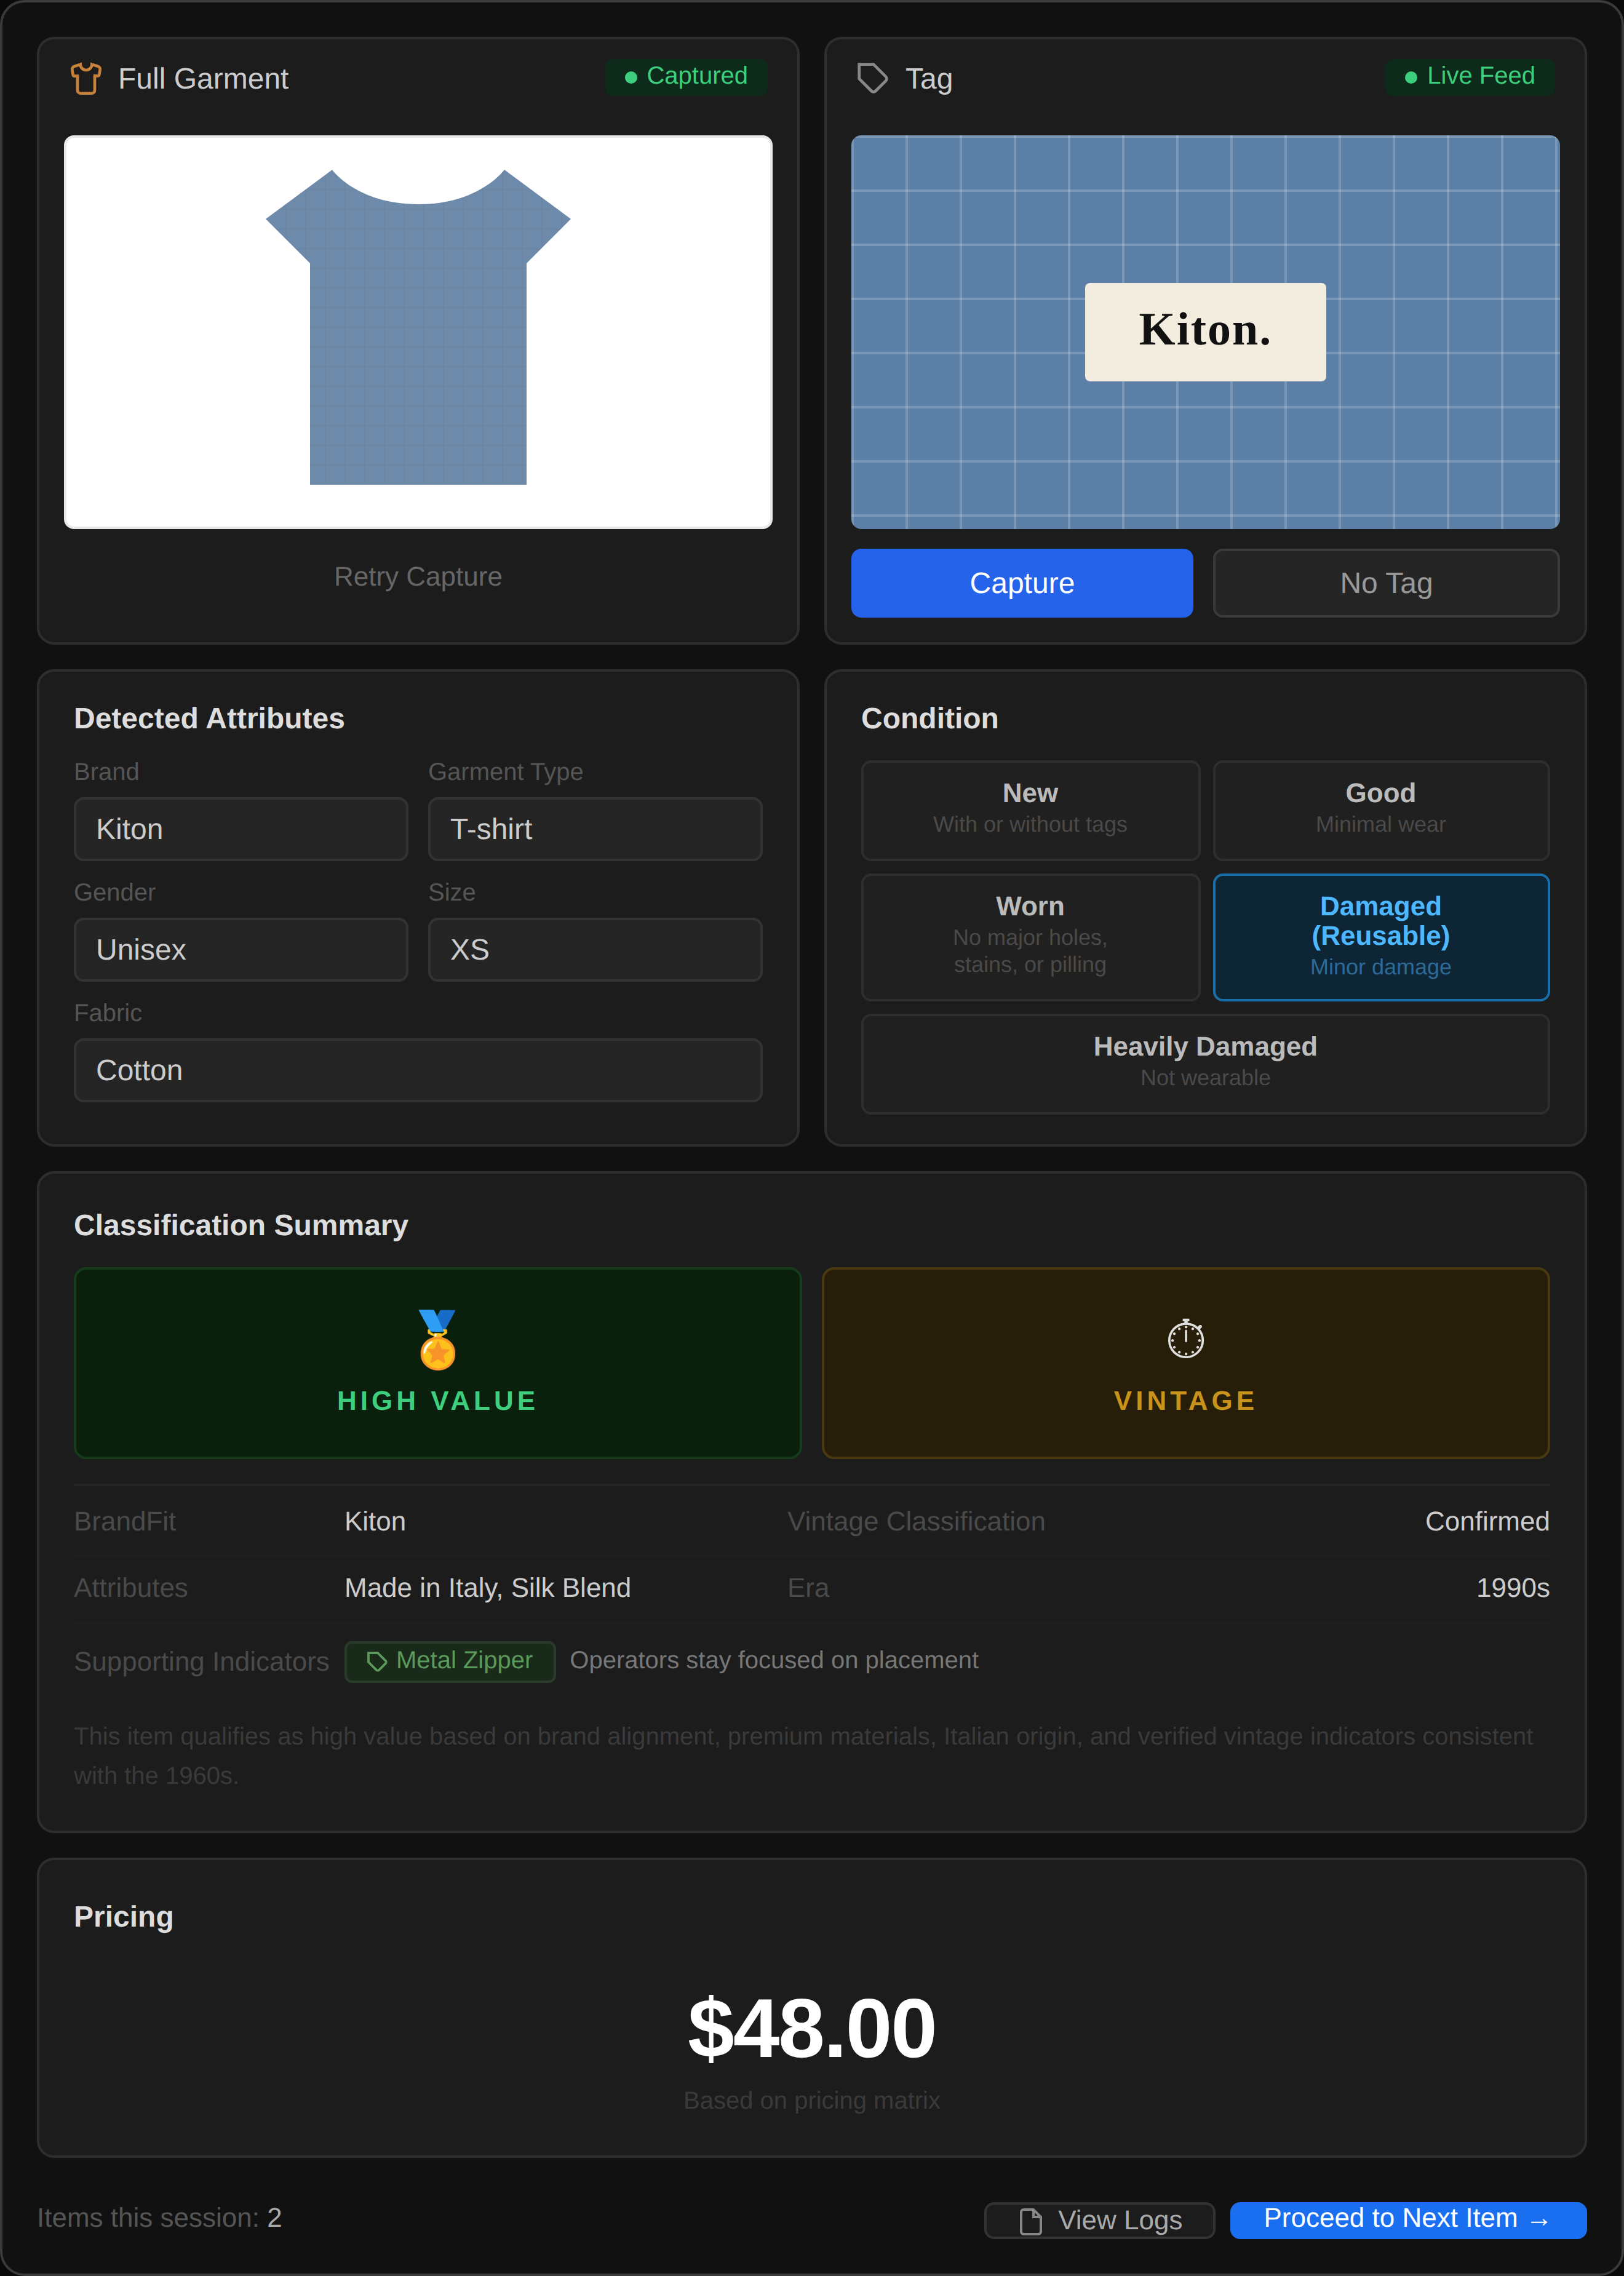Click the qualification explanation paragraph
Viewport: 1624px width, 2276px height.
point(803,1756)
